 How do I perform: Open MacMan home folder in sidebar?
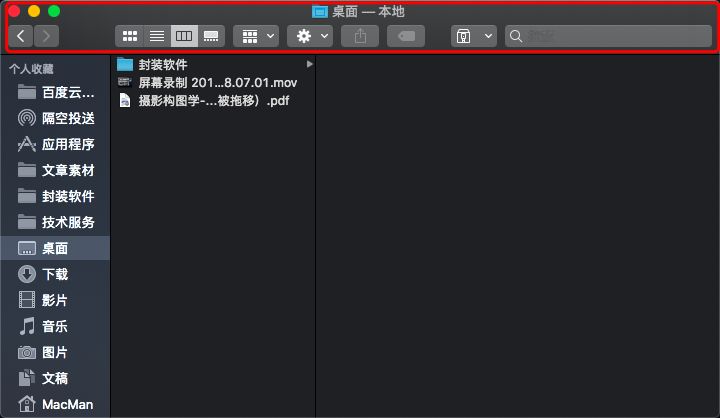pyautogui.click(x=56, y=404)
